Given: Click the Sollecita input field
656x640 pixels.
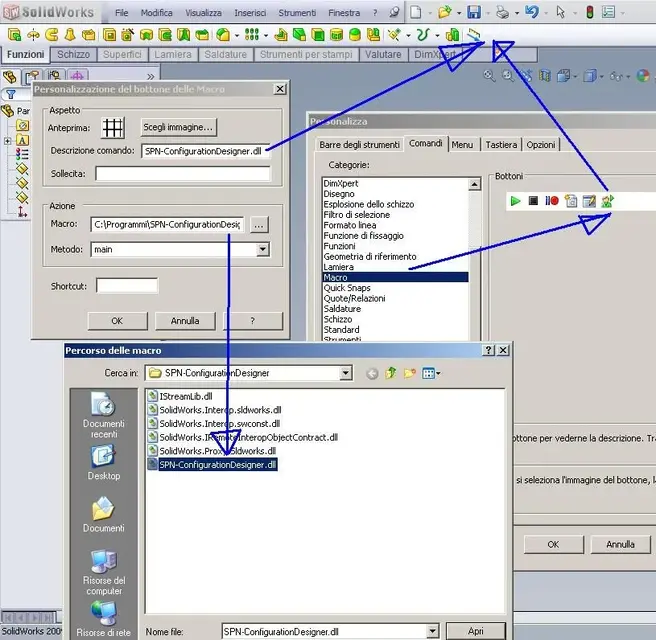Looking at the screenshot, I should click(x=183, y=174).
